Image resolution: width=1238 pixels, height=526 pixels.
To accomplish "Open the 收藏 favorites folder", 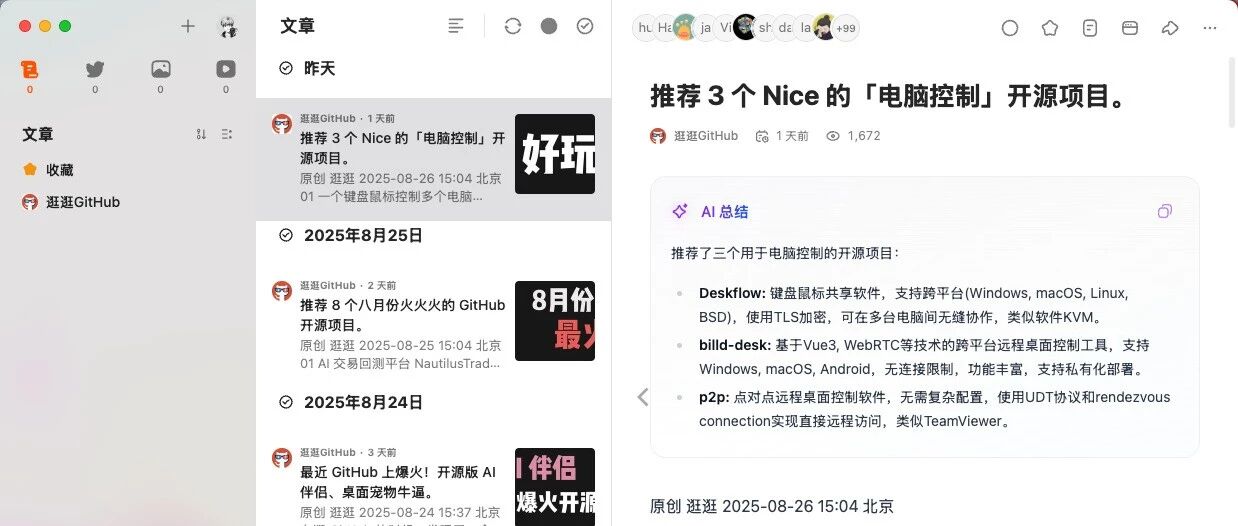I will tap(128, 170).
